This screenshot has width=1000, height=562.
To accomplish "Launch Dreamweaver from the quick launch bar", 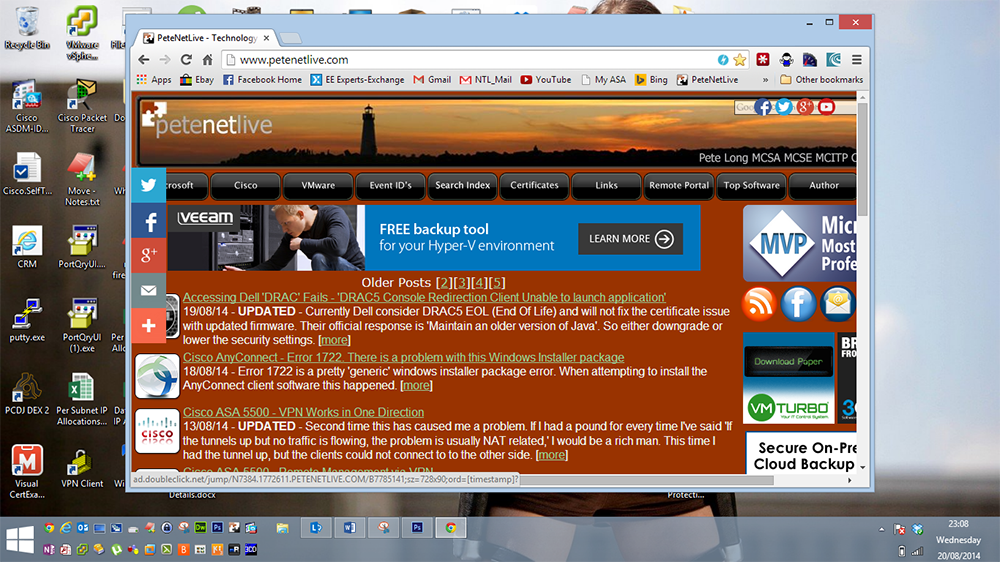I will (200, 528).
